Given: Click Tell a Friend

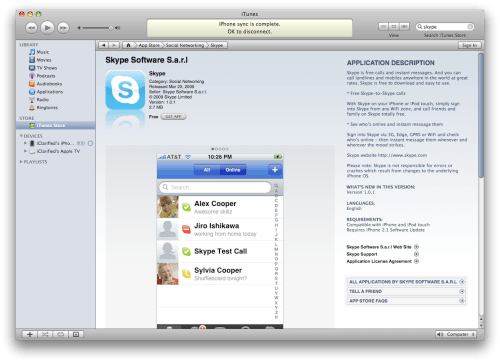Looking at the screenshot, I should tap(406, 291).
